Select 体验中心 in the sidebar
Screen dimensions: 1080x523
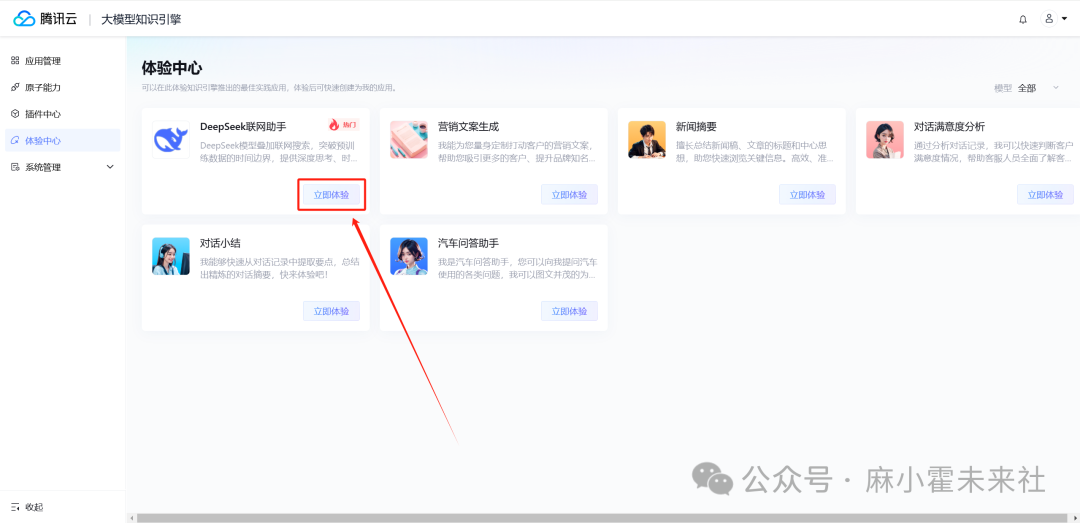click(x=63, y=141)
